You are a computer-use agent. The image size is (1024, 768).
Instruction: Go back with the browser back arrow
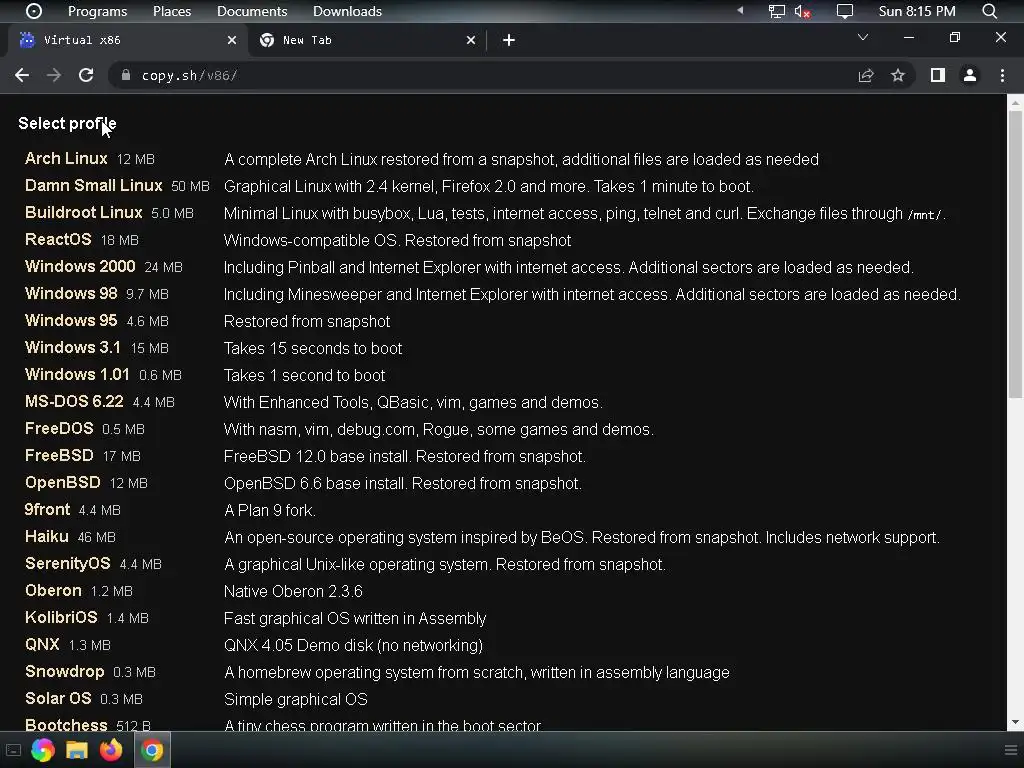click(22, 75)
